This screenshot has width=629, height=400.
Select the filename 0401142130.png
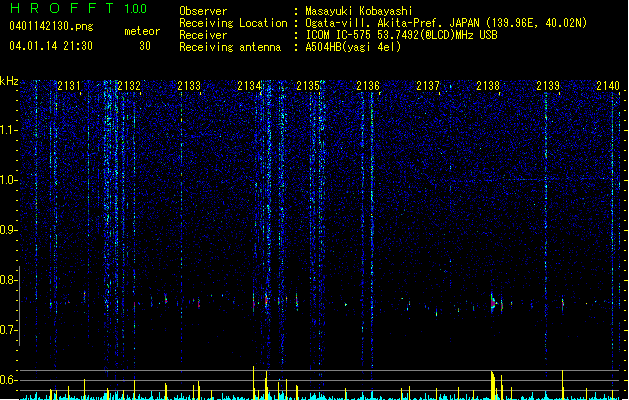click(51, 26)
